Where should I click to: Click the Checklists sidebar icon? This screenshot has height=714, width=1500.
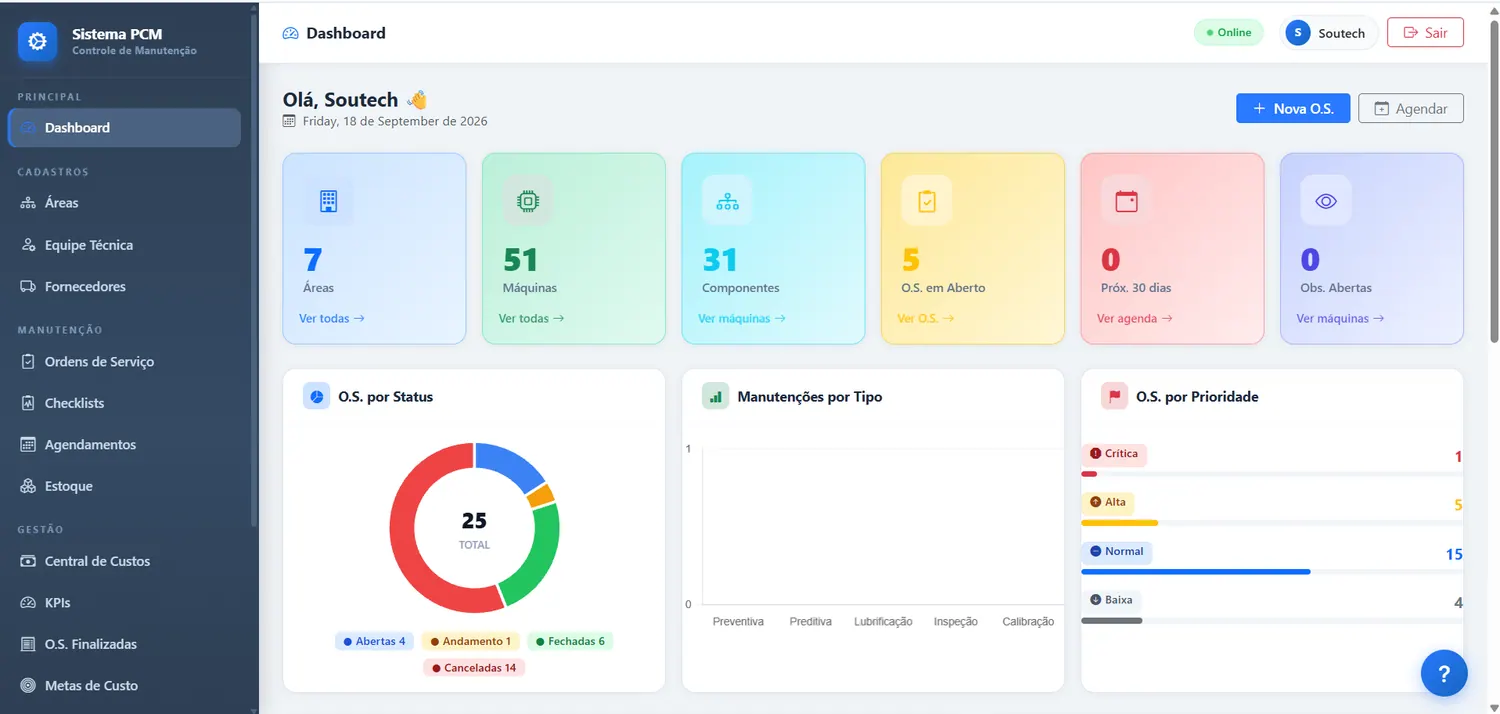(28, 403)
